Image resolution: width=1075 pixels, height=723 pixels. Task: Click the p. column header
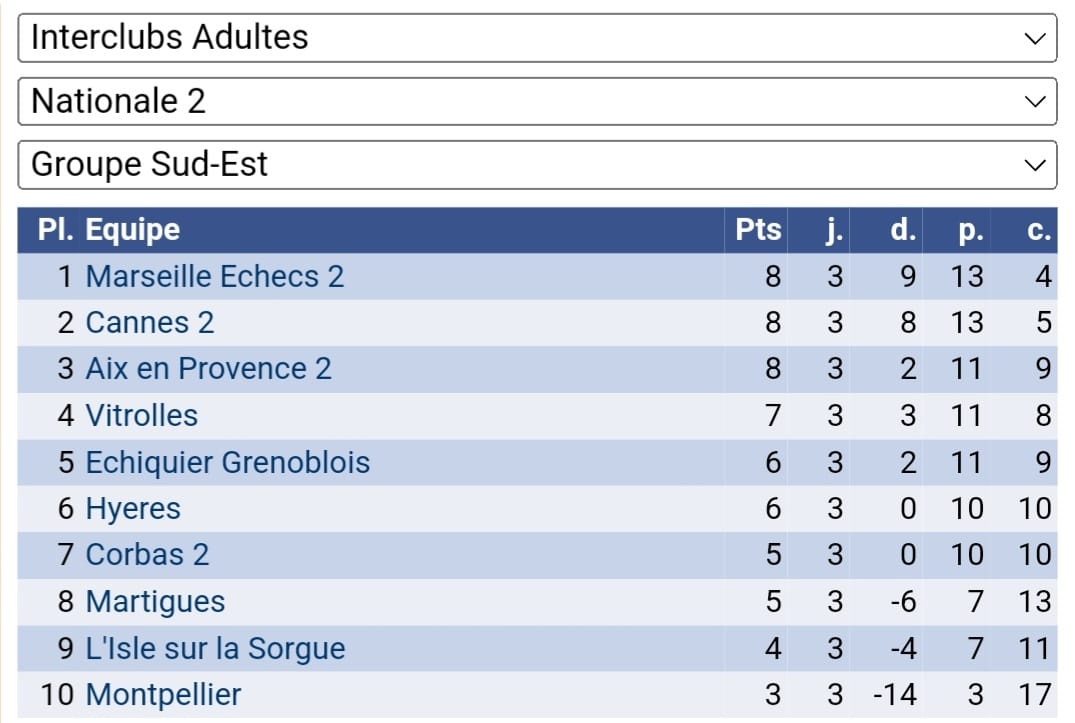point(969,230)
